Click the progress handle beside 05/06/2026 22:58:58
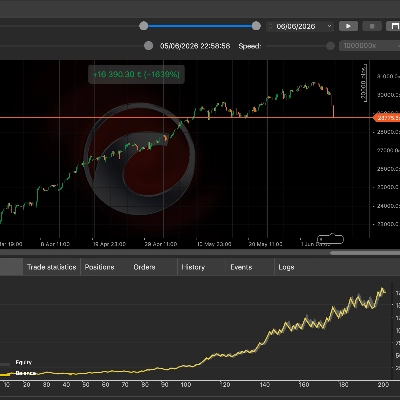This screenshot has width=400, height=400. pyautogui.click(x=148, y=46)
